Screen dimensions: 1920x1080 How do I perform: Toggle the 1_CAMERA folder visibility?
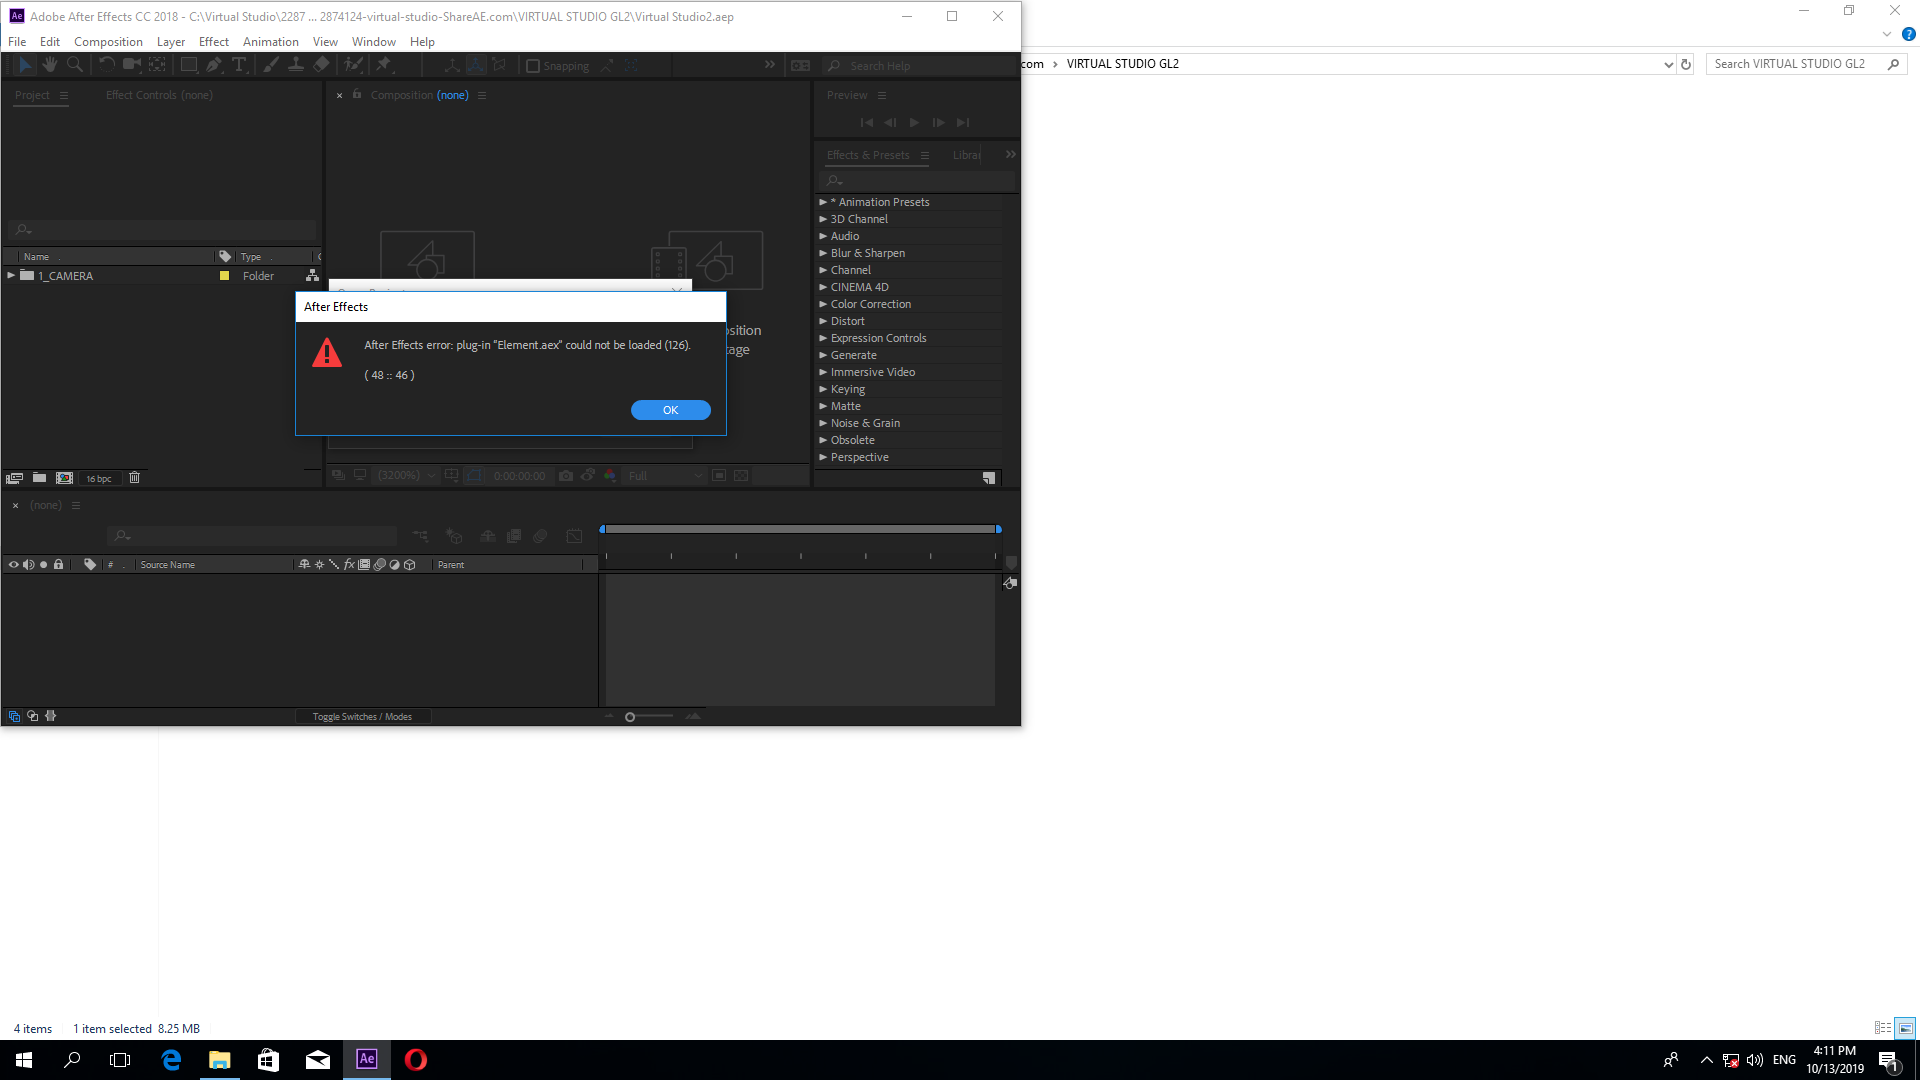(x=11, y=276)
